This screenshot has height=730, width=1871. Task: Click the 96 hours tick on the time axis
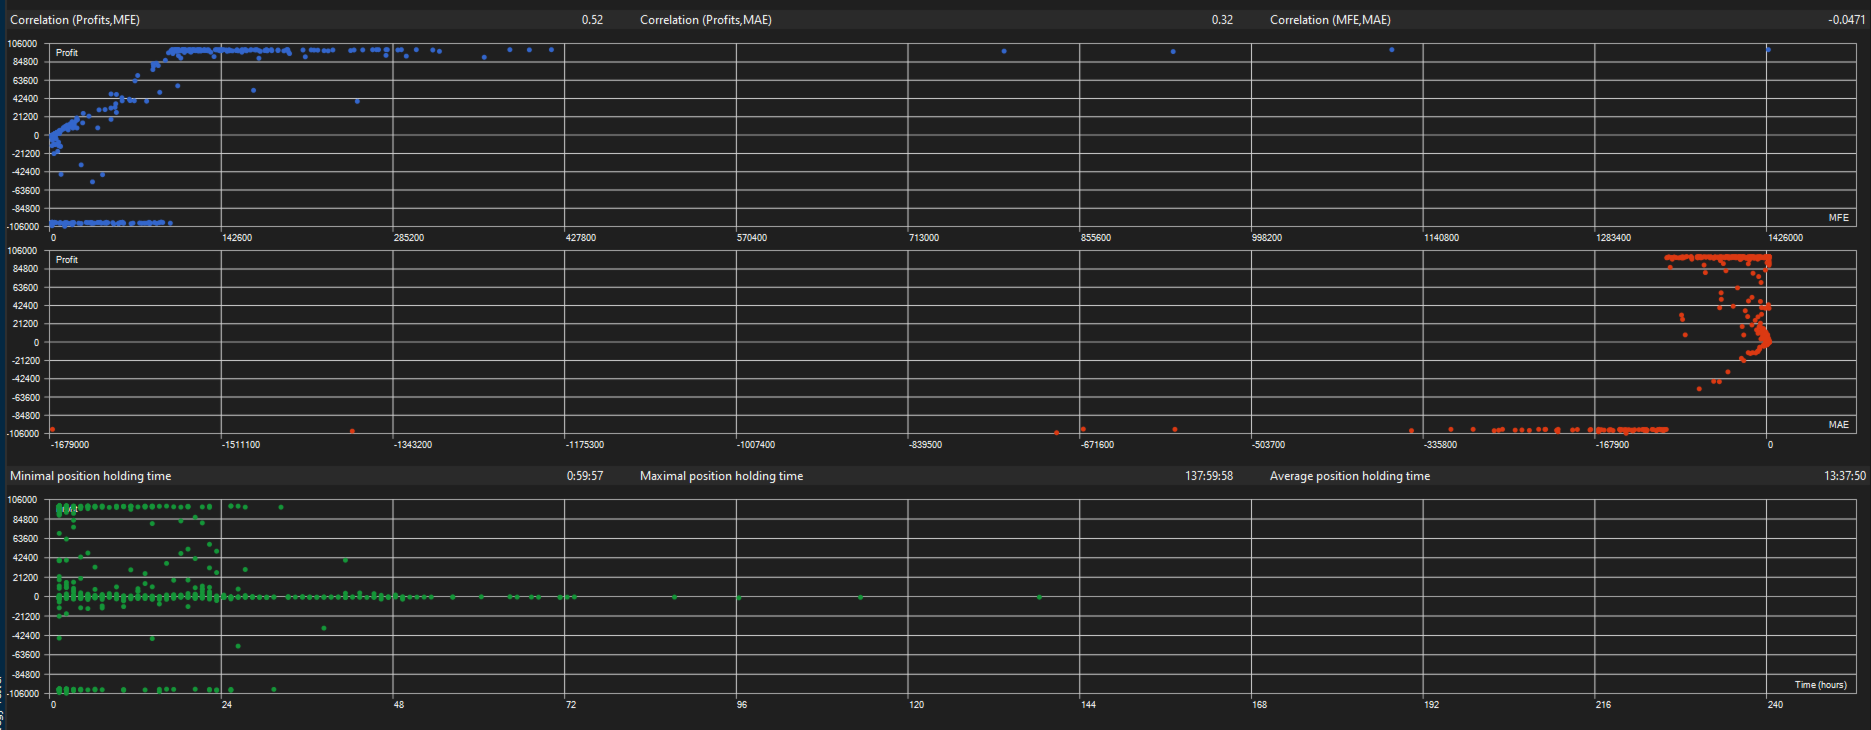[742, 705]
